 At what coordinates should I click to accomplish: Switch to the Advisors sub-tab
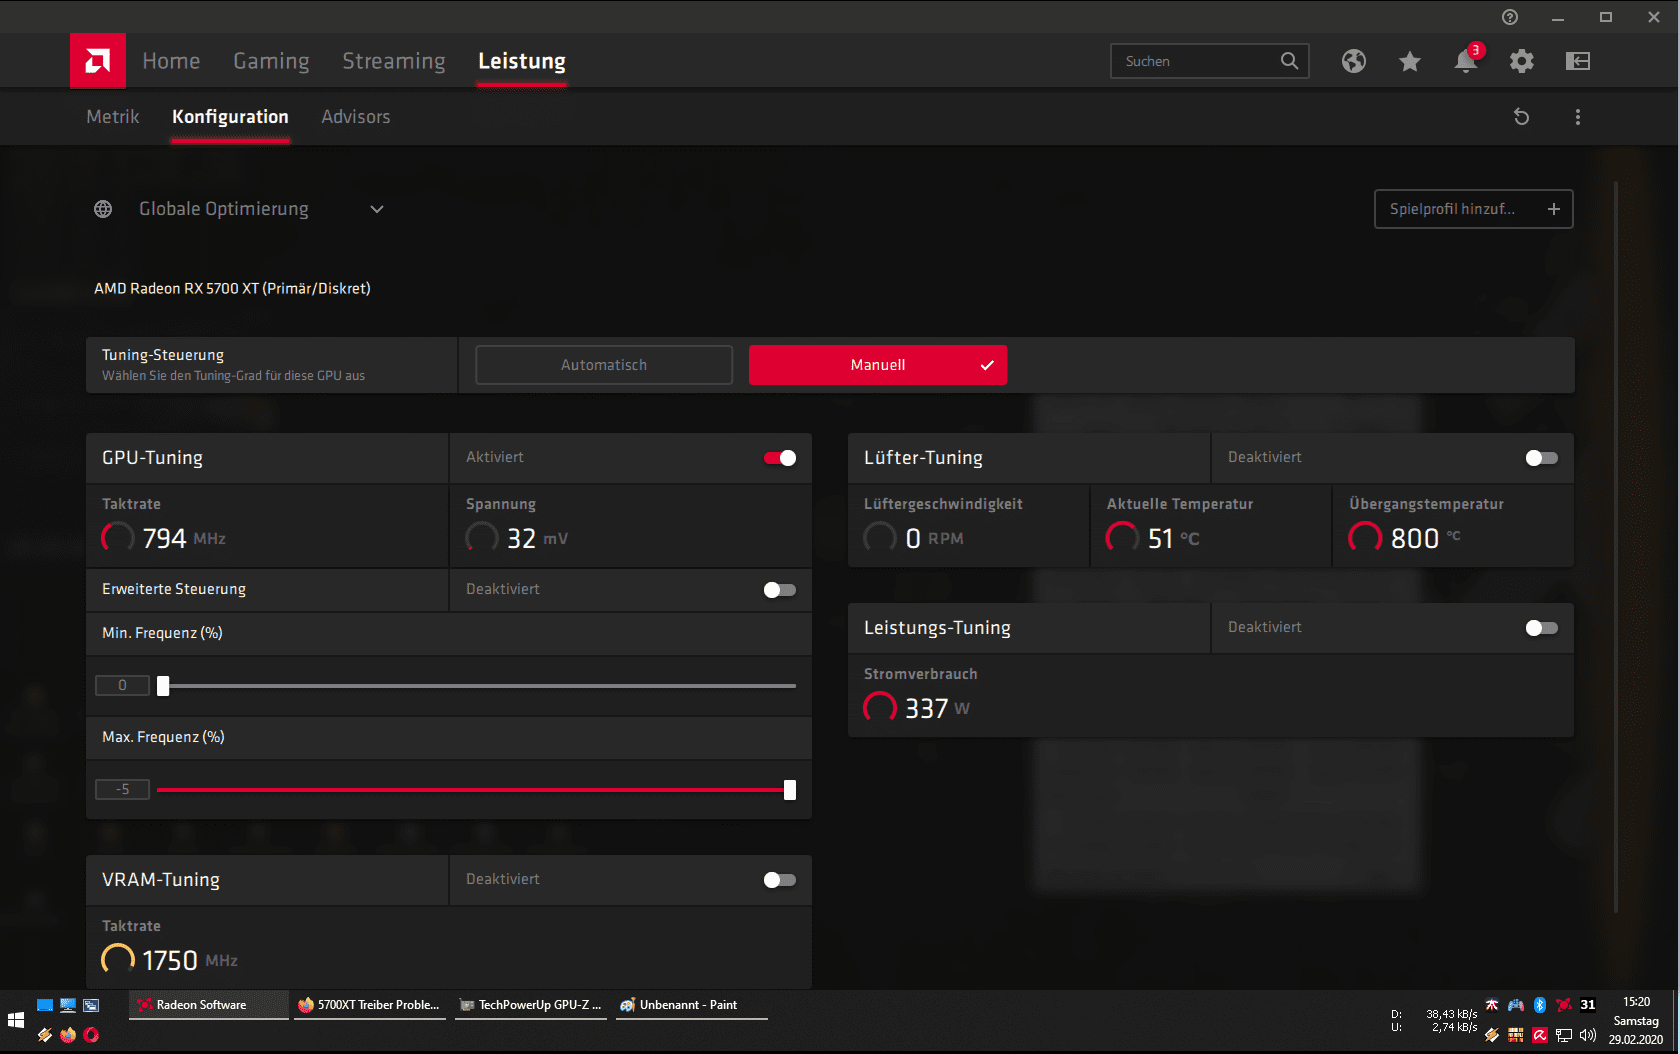click(356, 117)
